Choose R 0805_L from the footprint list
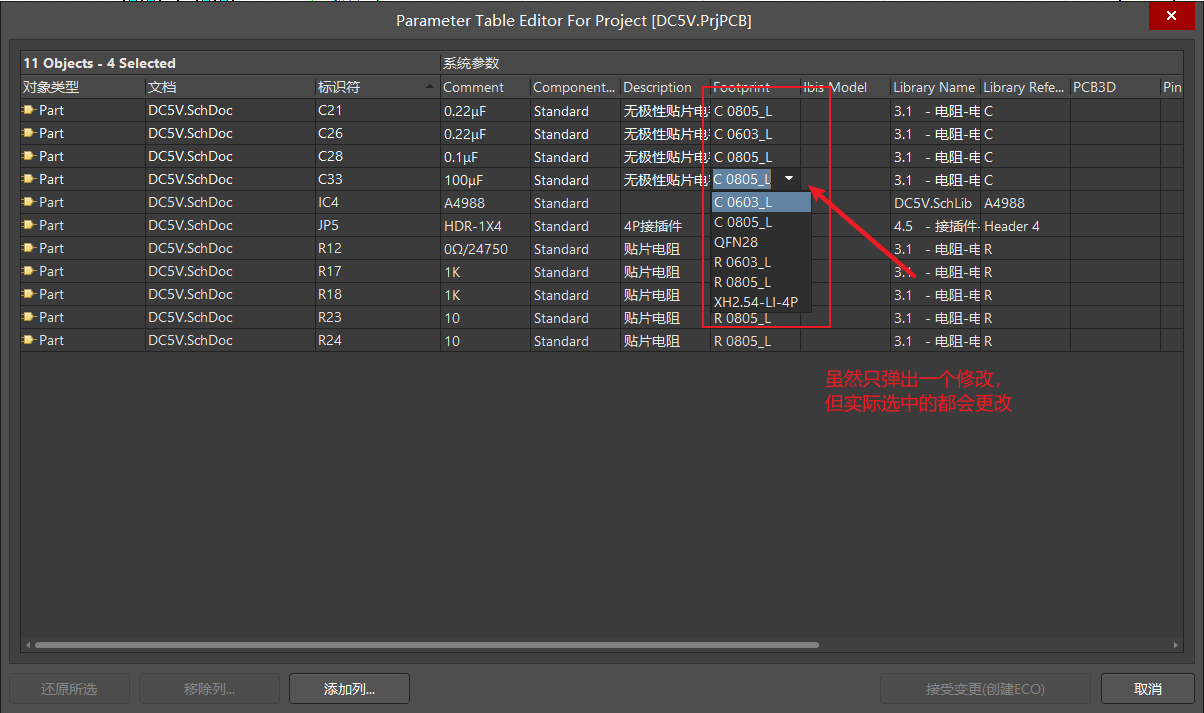 click(761, 282)
